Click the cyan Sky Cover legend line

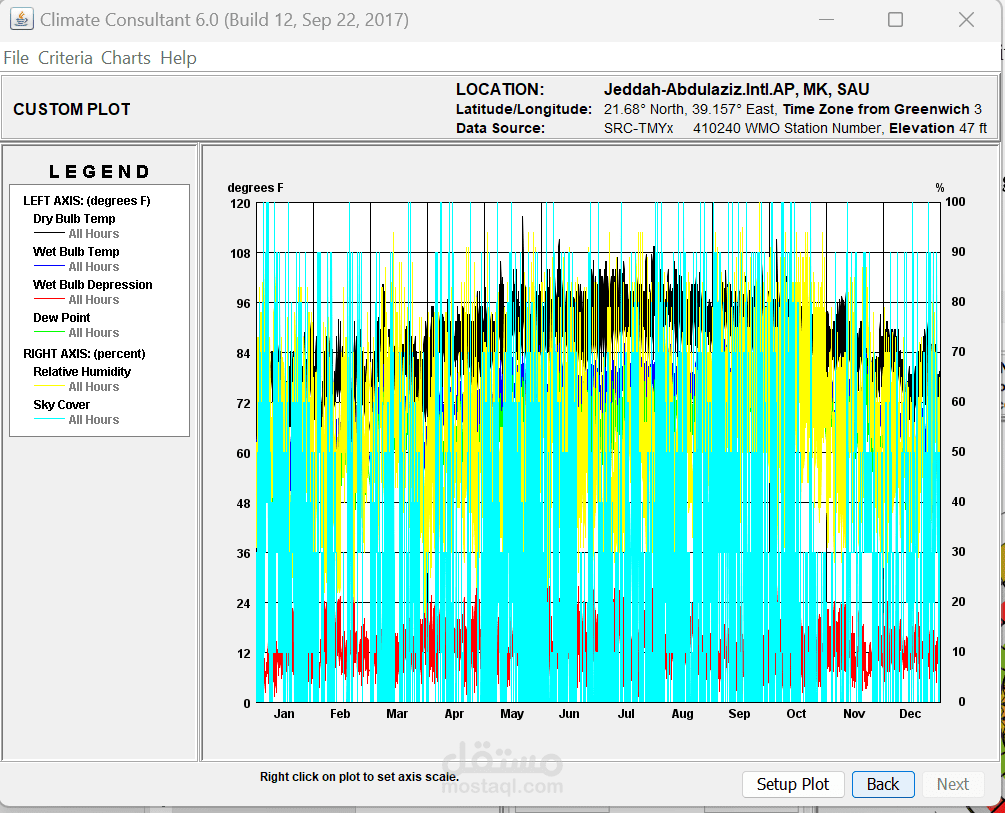pyautogui.click(x=49, y=420)
